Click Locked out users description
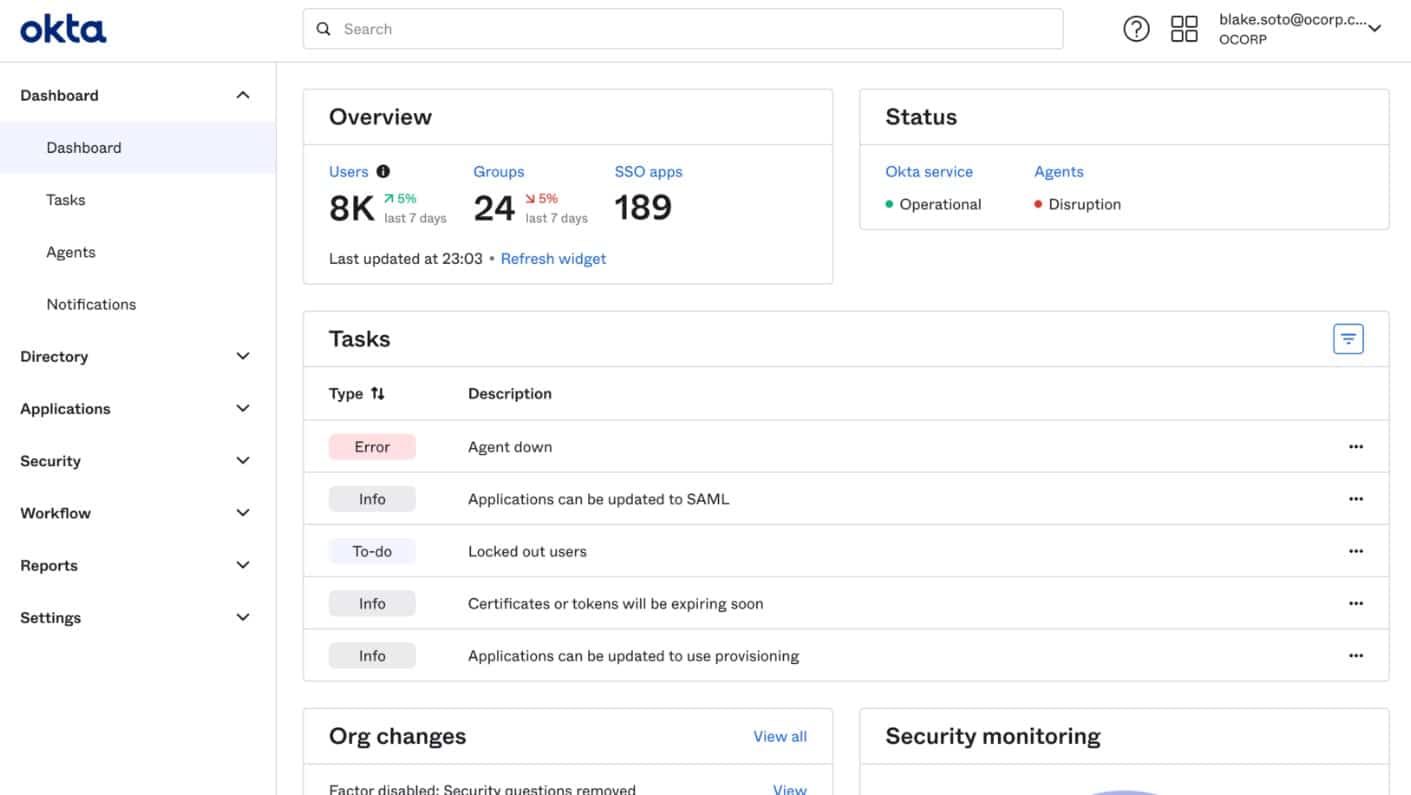 [527, 551]
